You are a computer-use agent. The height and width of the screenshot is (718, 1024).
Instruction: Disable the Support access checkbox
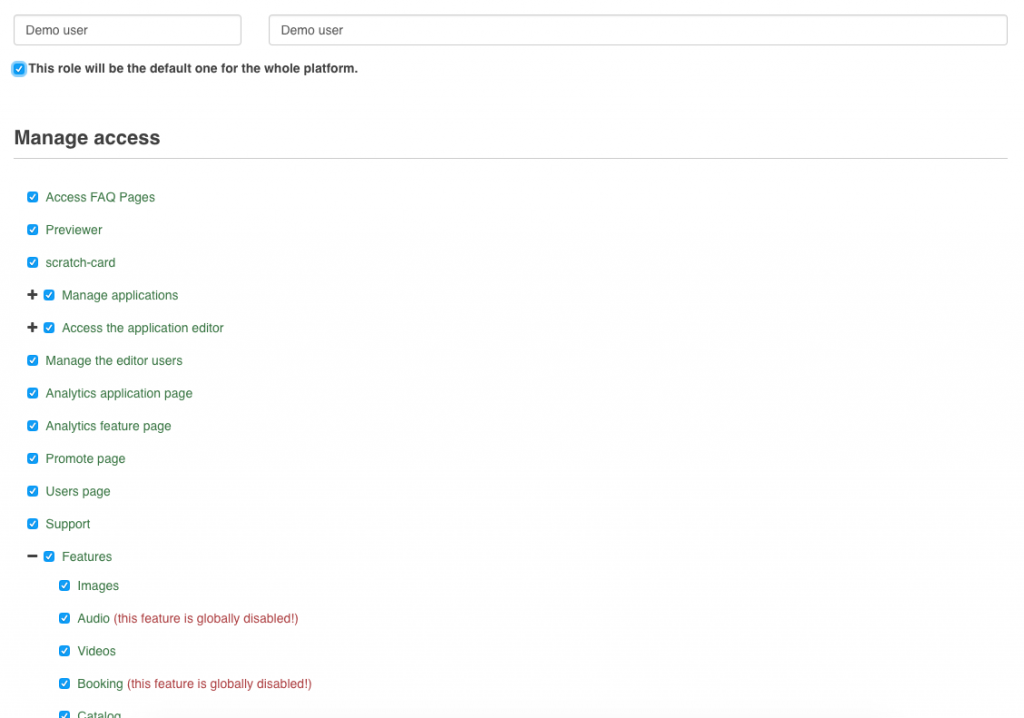33,524
